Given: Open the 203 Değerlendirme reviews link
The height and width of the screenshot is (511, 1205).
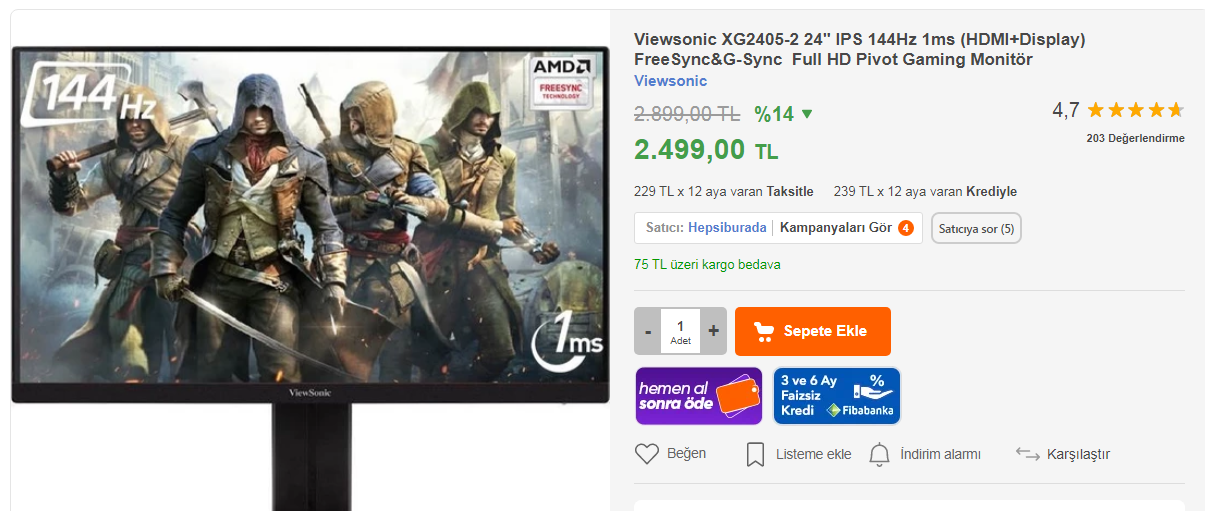Looking at the screenshot, I should tap(1135, 139).
